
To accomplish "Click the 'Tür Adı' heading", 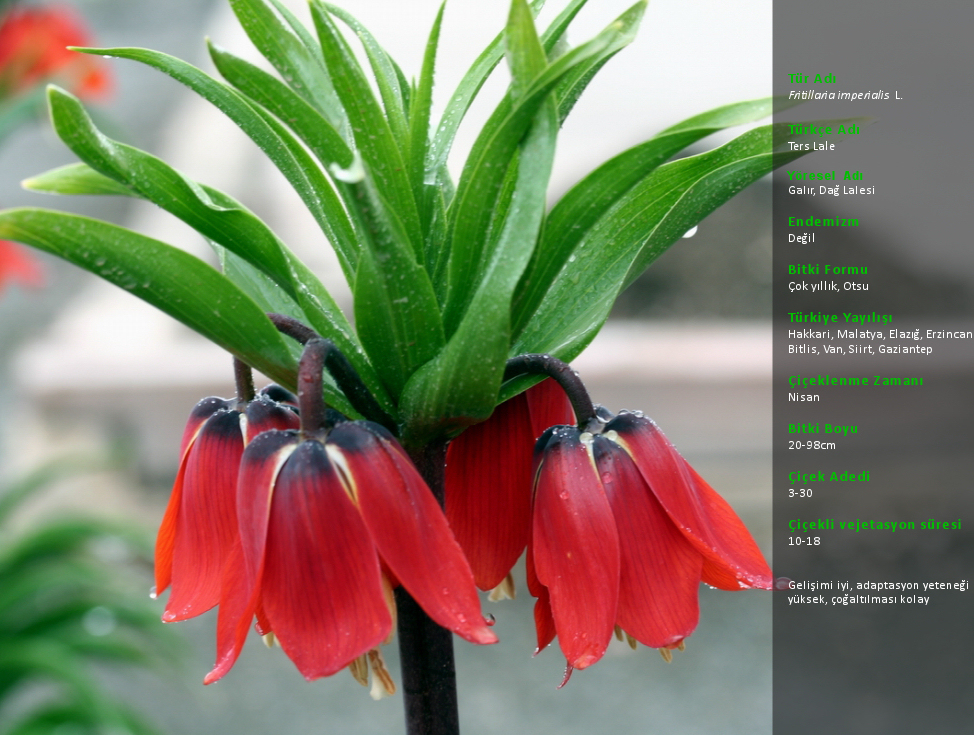I will pos(812,79).
